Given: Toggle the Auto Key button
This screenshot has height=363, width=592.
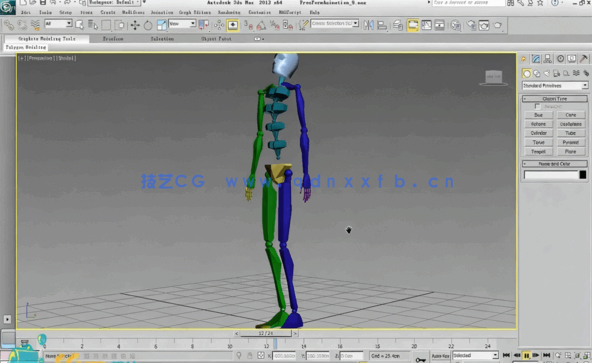Looking at the screenshot, I should 441,356.
